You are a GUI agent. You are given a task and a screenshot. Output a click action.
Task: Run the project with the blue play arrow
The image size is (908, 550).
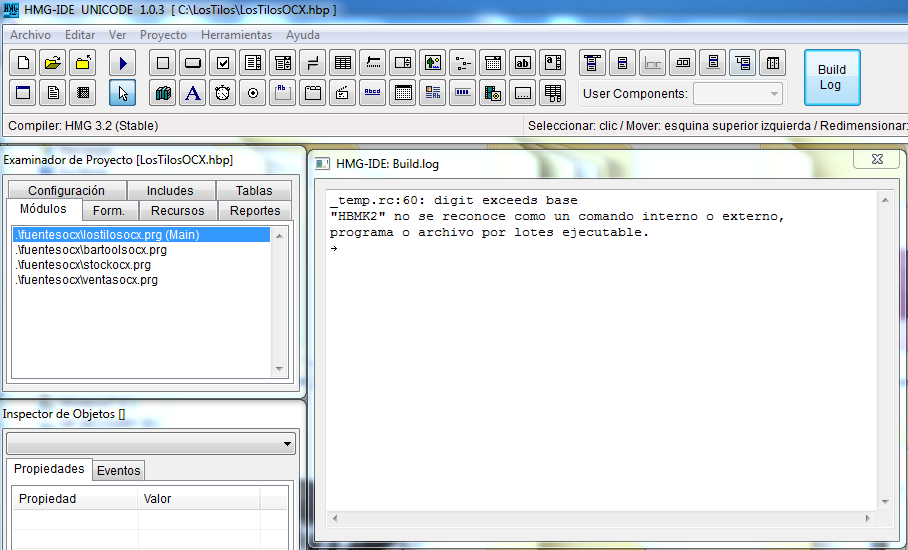click(x=123, y=63)
